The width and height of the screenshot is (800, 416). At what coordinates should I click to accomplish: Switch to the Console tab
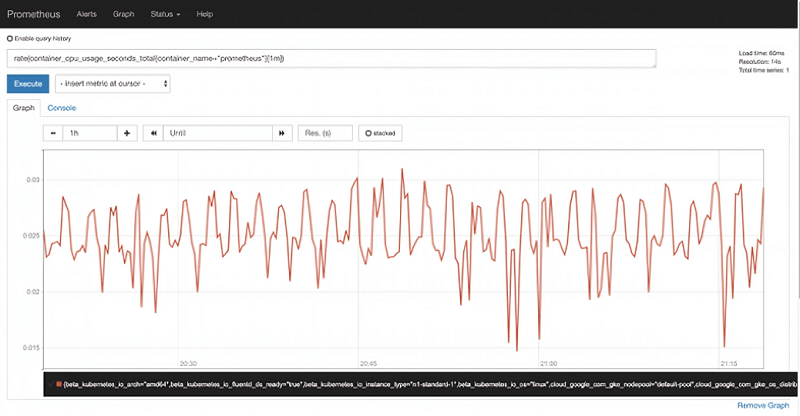tap(62, 108)
